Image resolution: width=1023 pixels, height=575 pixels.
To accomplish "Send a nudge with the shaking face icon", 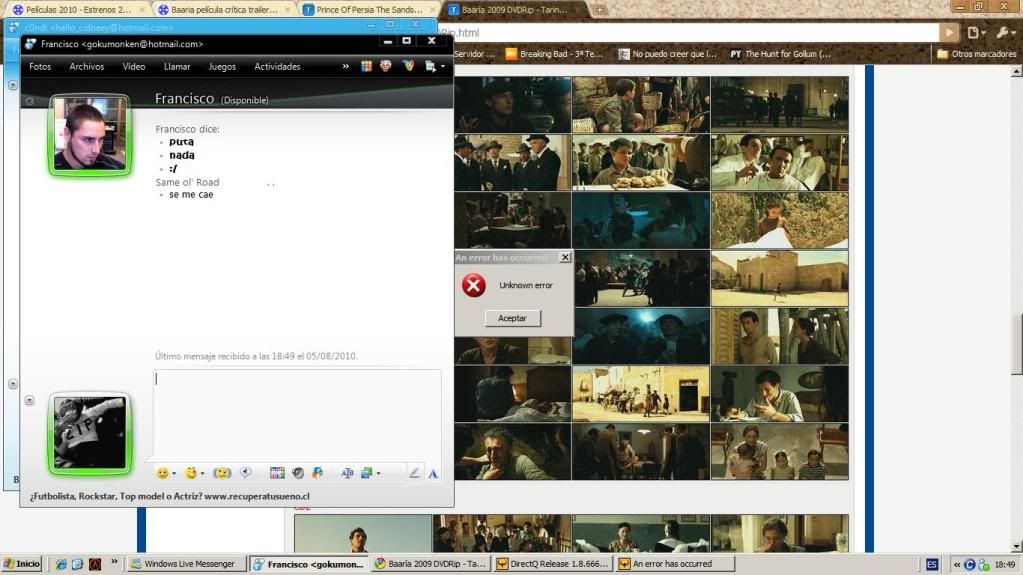I will (222, 473).
